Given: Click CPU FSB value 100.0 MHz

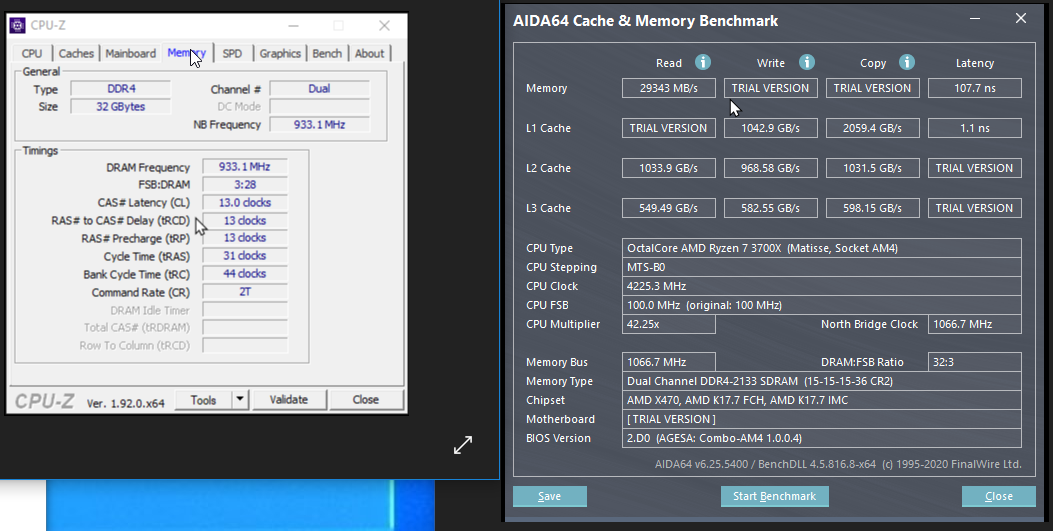Looking at the screenshot, I should pos(822,305).
